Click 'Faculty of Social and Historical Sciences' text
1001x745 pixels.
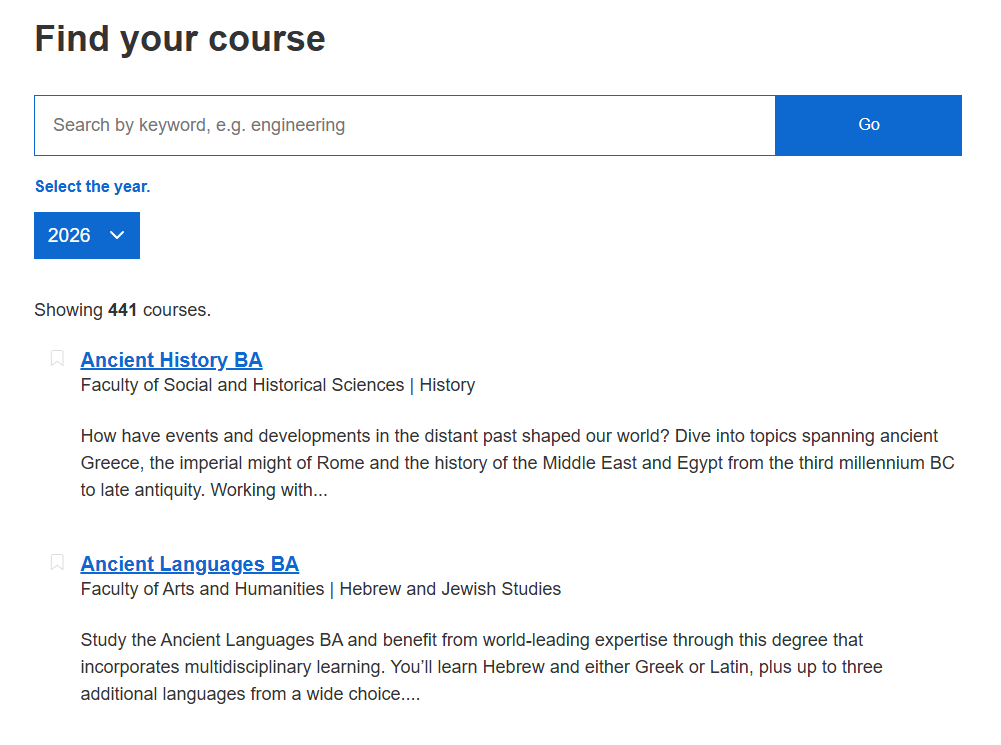(x=242, y=385)
